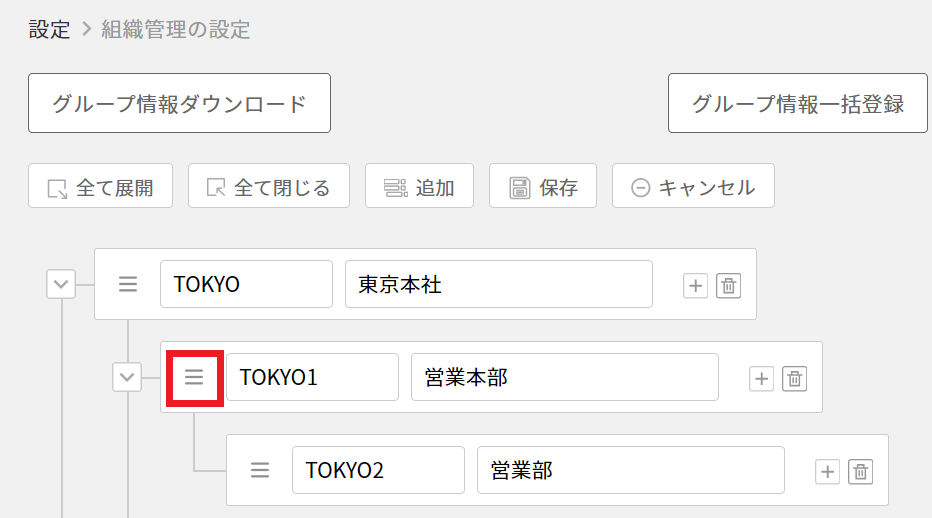932x518 pixels.
Task: Expand all groups with 全て展開
Action: [100, 187]
